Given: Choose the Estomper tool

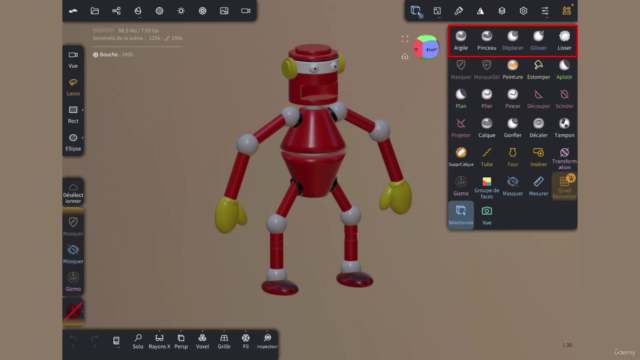Looking at the screenshot, I should 538,69.
